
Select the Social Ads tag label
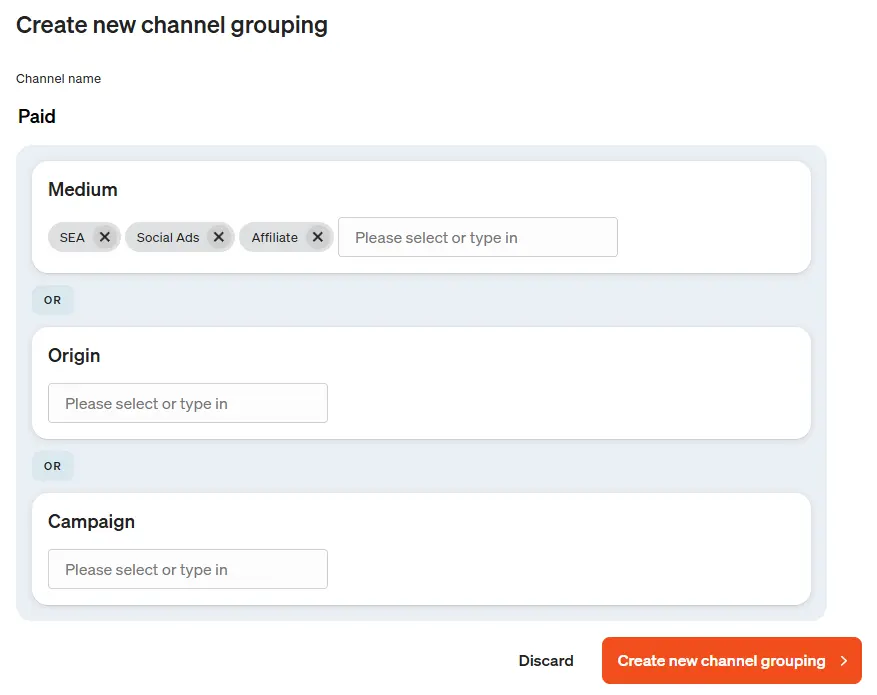click(168, 237)
